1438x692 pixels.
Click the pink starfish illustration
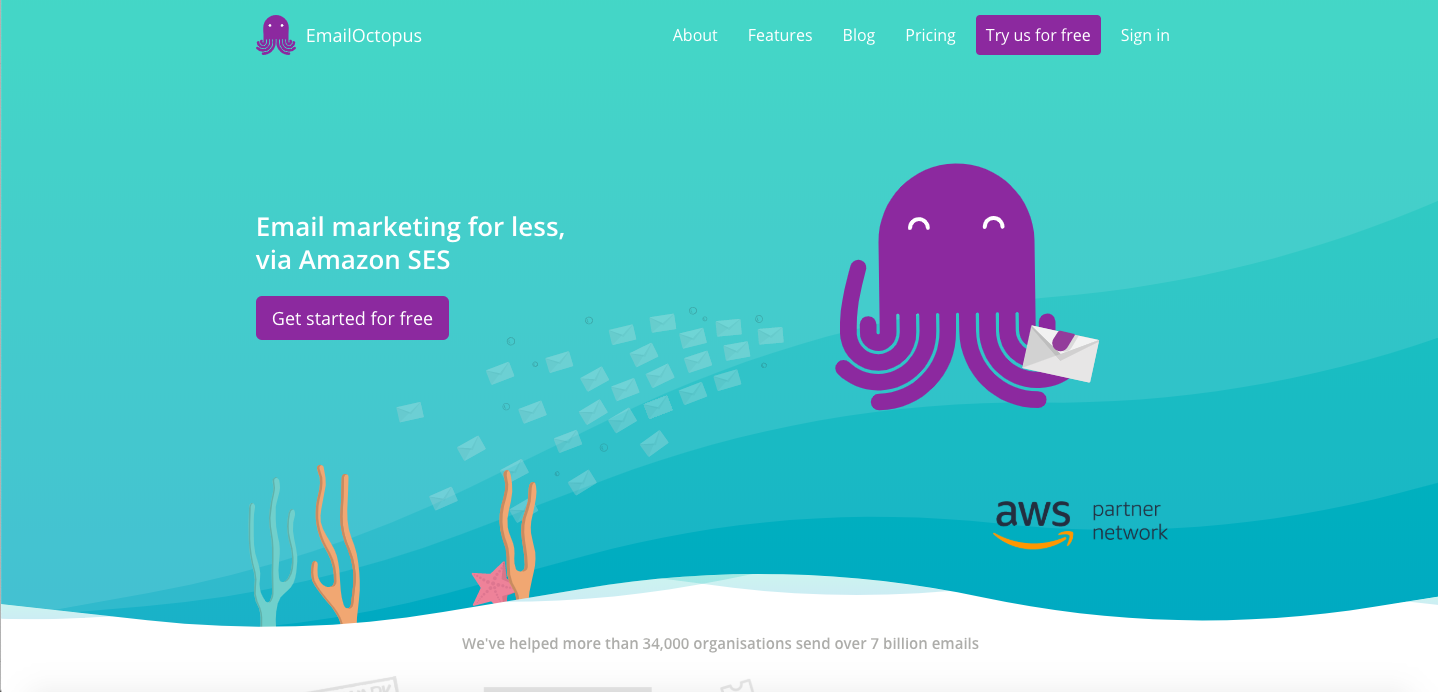pyautogui.click(x=494, y=584)
